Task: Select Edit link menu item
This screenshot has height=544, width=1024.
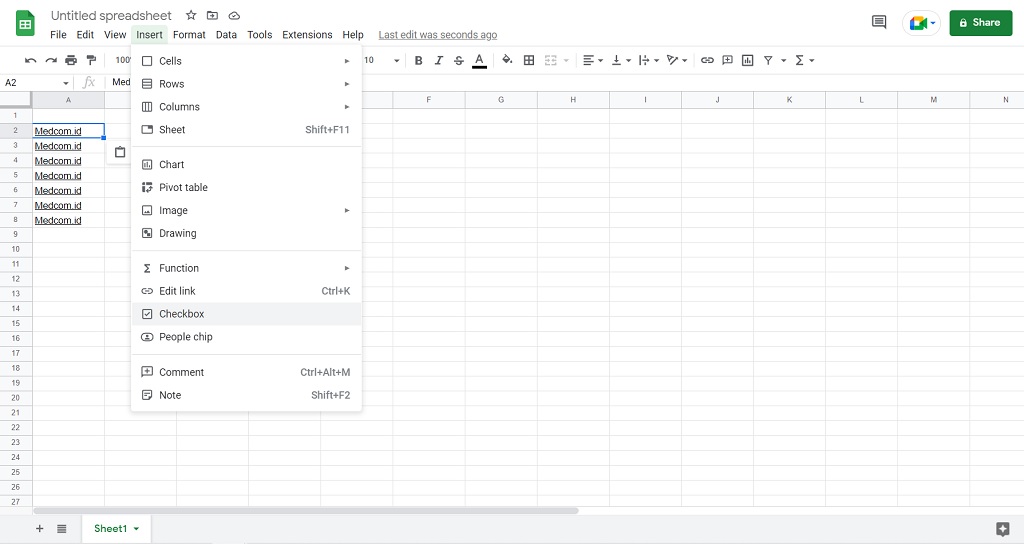Action: (x=246, y=291)
